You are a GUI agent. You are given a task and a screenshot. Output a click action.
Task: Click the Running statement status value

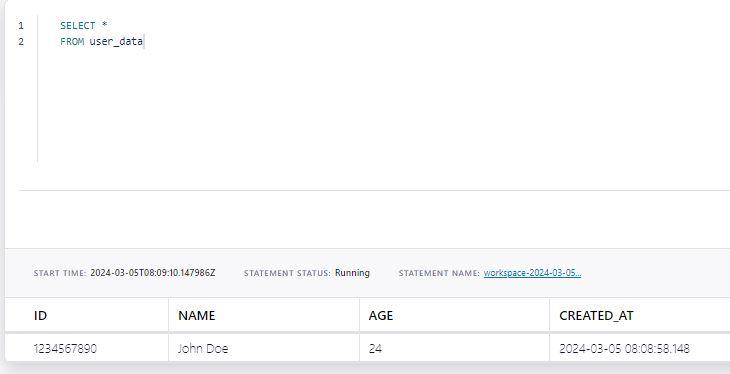[x=352, y=273]
